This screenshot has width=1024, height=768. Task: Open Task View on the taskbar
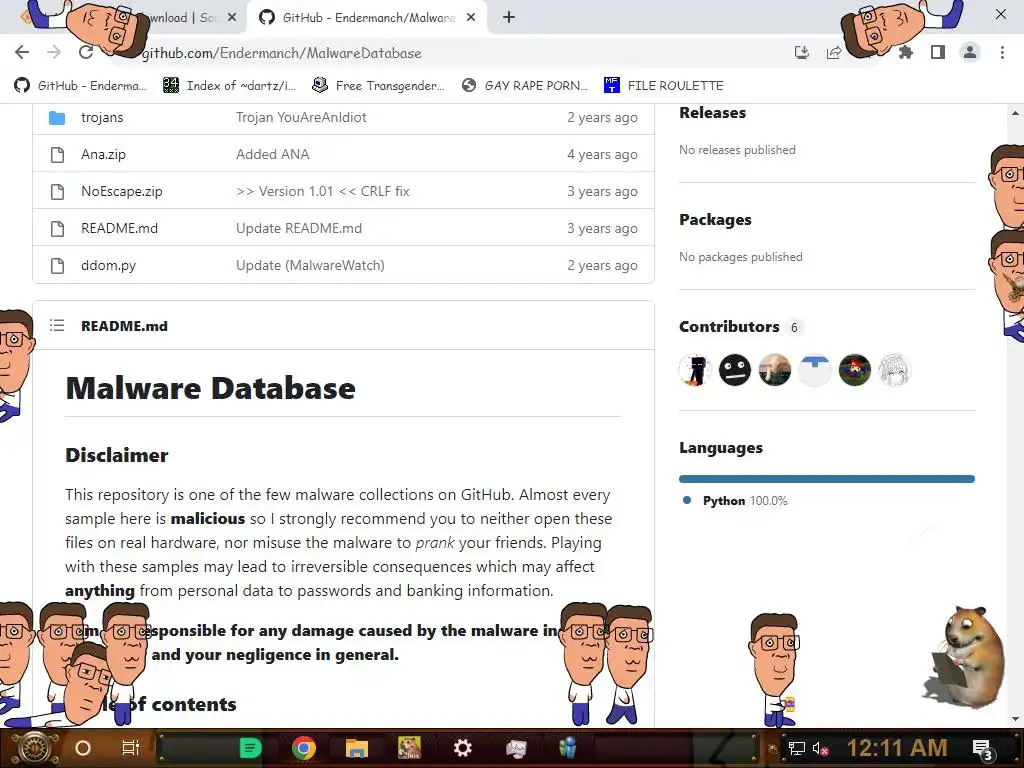pyautogui.click(x=131, y=748)
